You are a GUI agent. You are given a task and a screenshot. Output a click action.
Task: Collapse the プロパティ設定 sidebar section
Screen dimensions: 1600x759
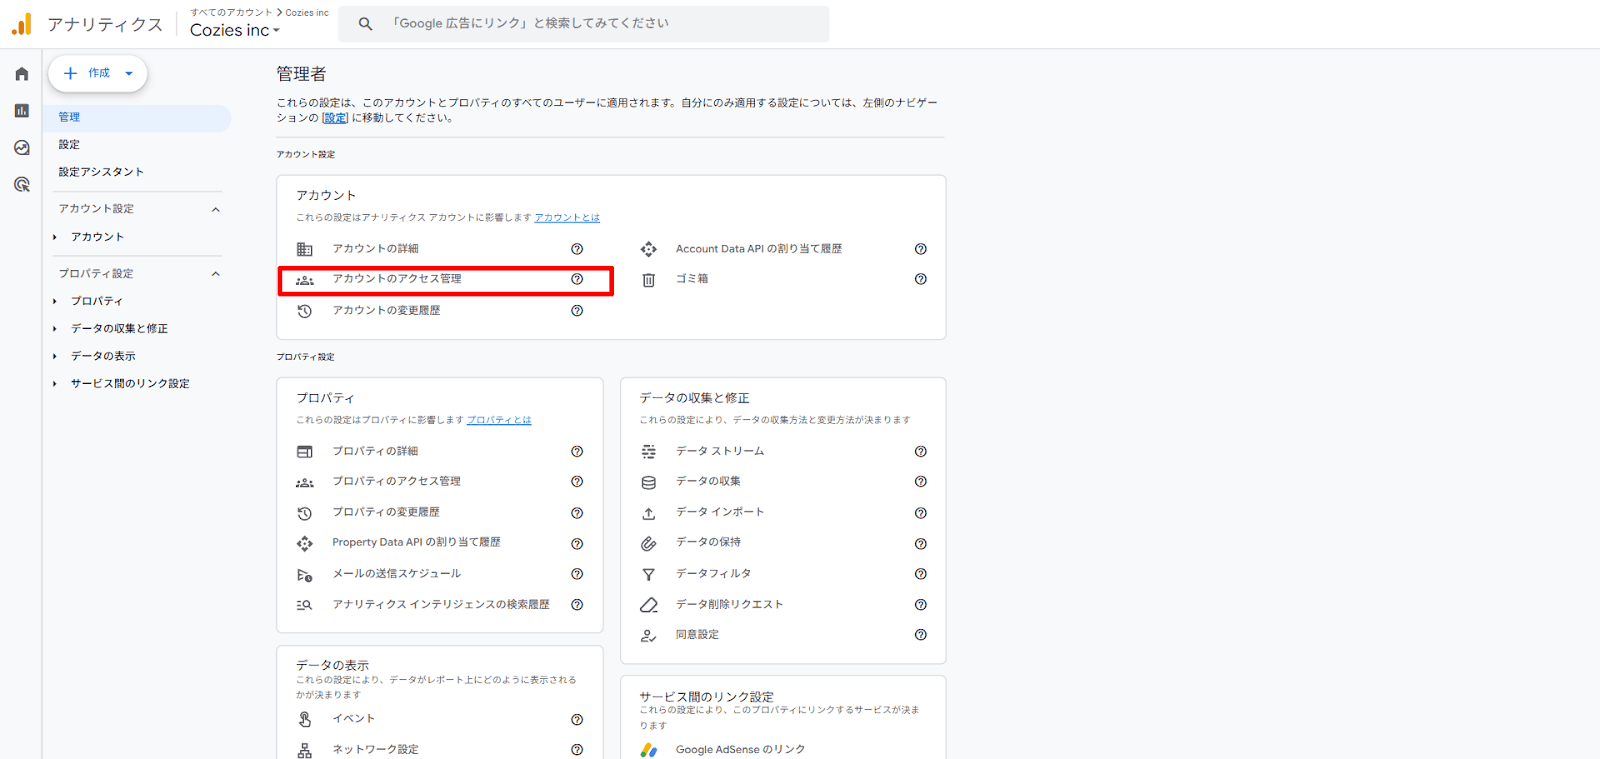click(215, 274)
